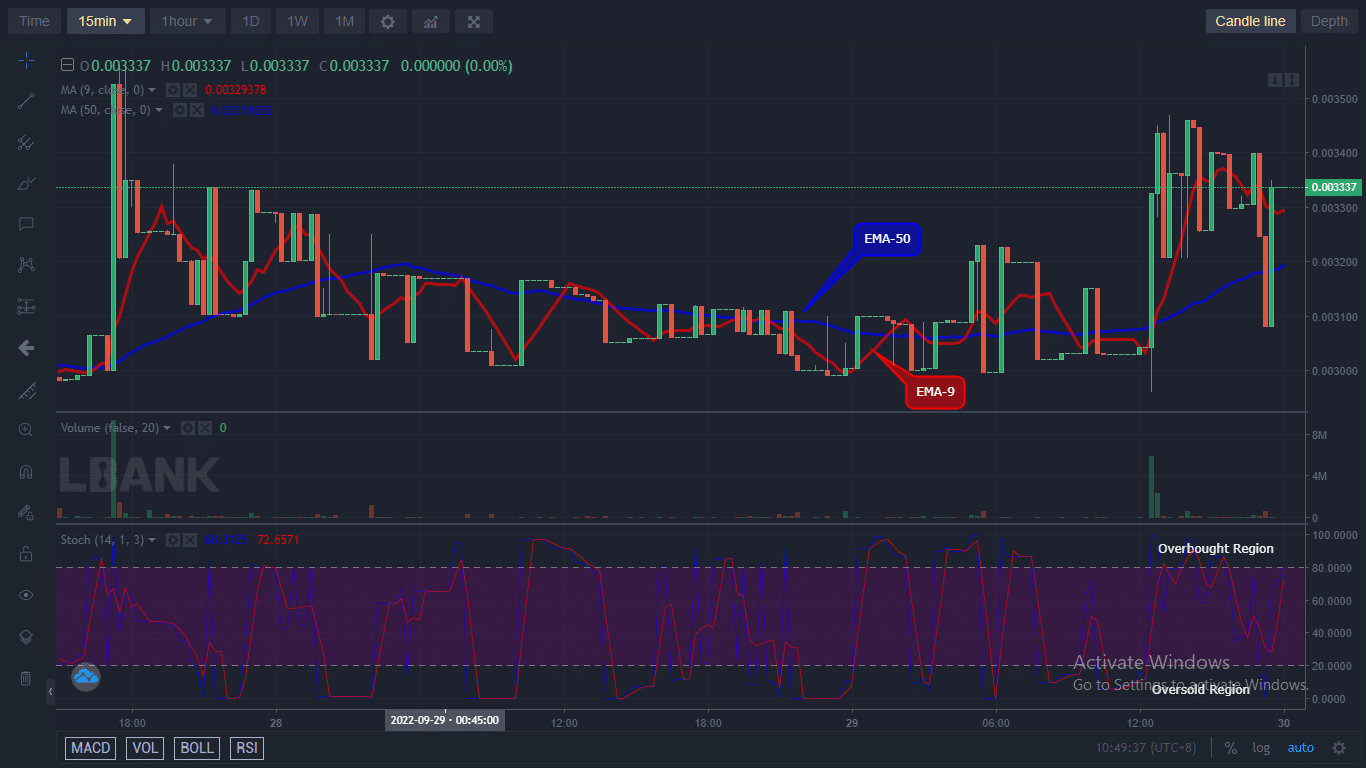Activate the zoom in tool
The image size is (1366, 768).
tap(26, 430)
